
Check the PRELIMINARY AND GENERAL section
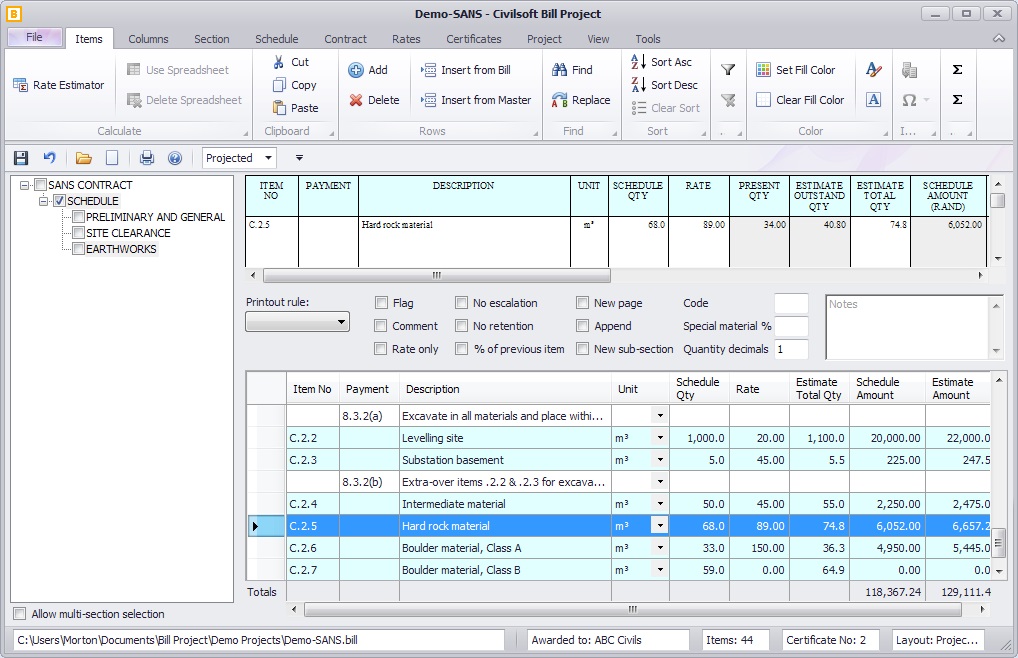78,217
